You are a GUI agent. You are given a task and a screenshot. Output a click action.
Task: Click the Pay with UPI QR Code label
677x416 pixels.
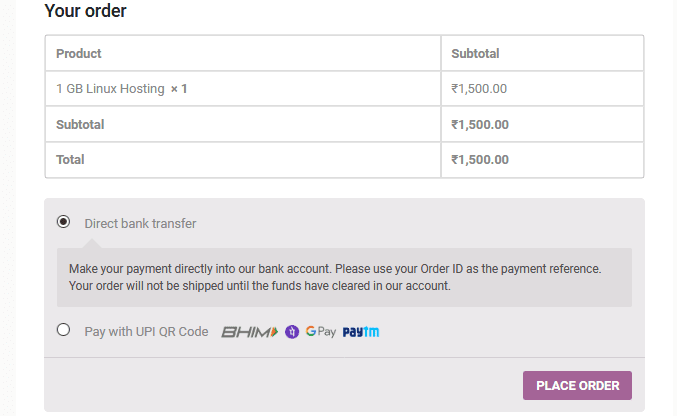point(146,332)
